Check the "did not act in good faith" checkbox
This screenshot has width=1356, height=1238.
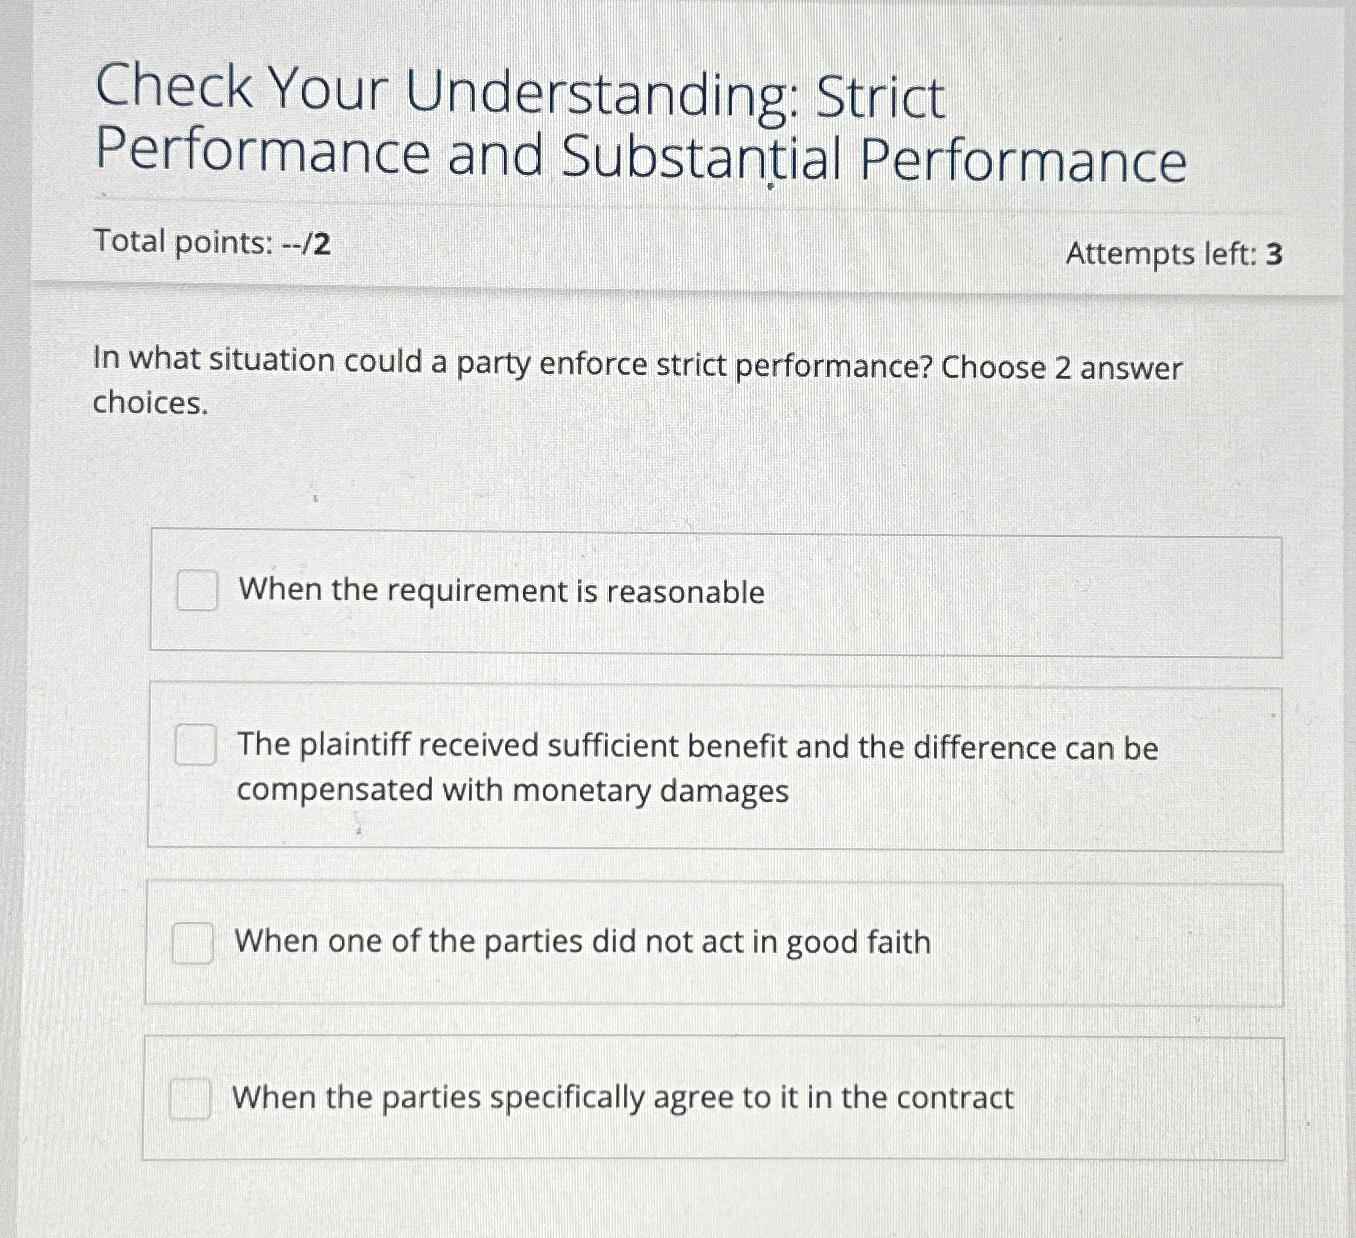195,942
